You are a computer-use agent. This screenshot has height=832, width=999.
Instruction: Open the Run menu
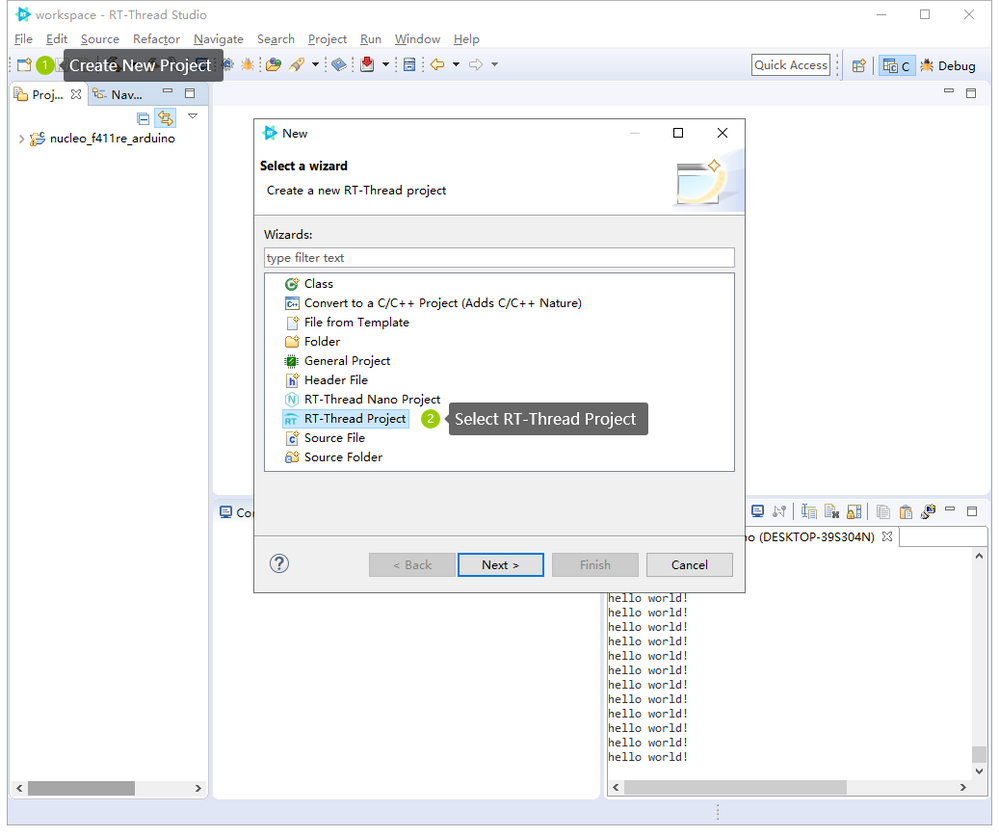pyautogui.click(x=371, y=39)
